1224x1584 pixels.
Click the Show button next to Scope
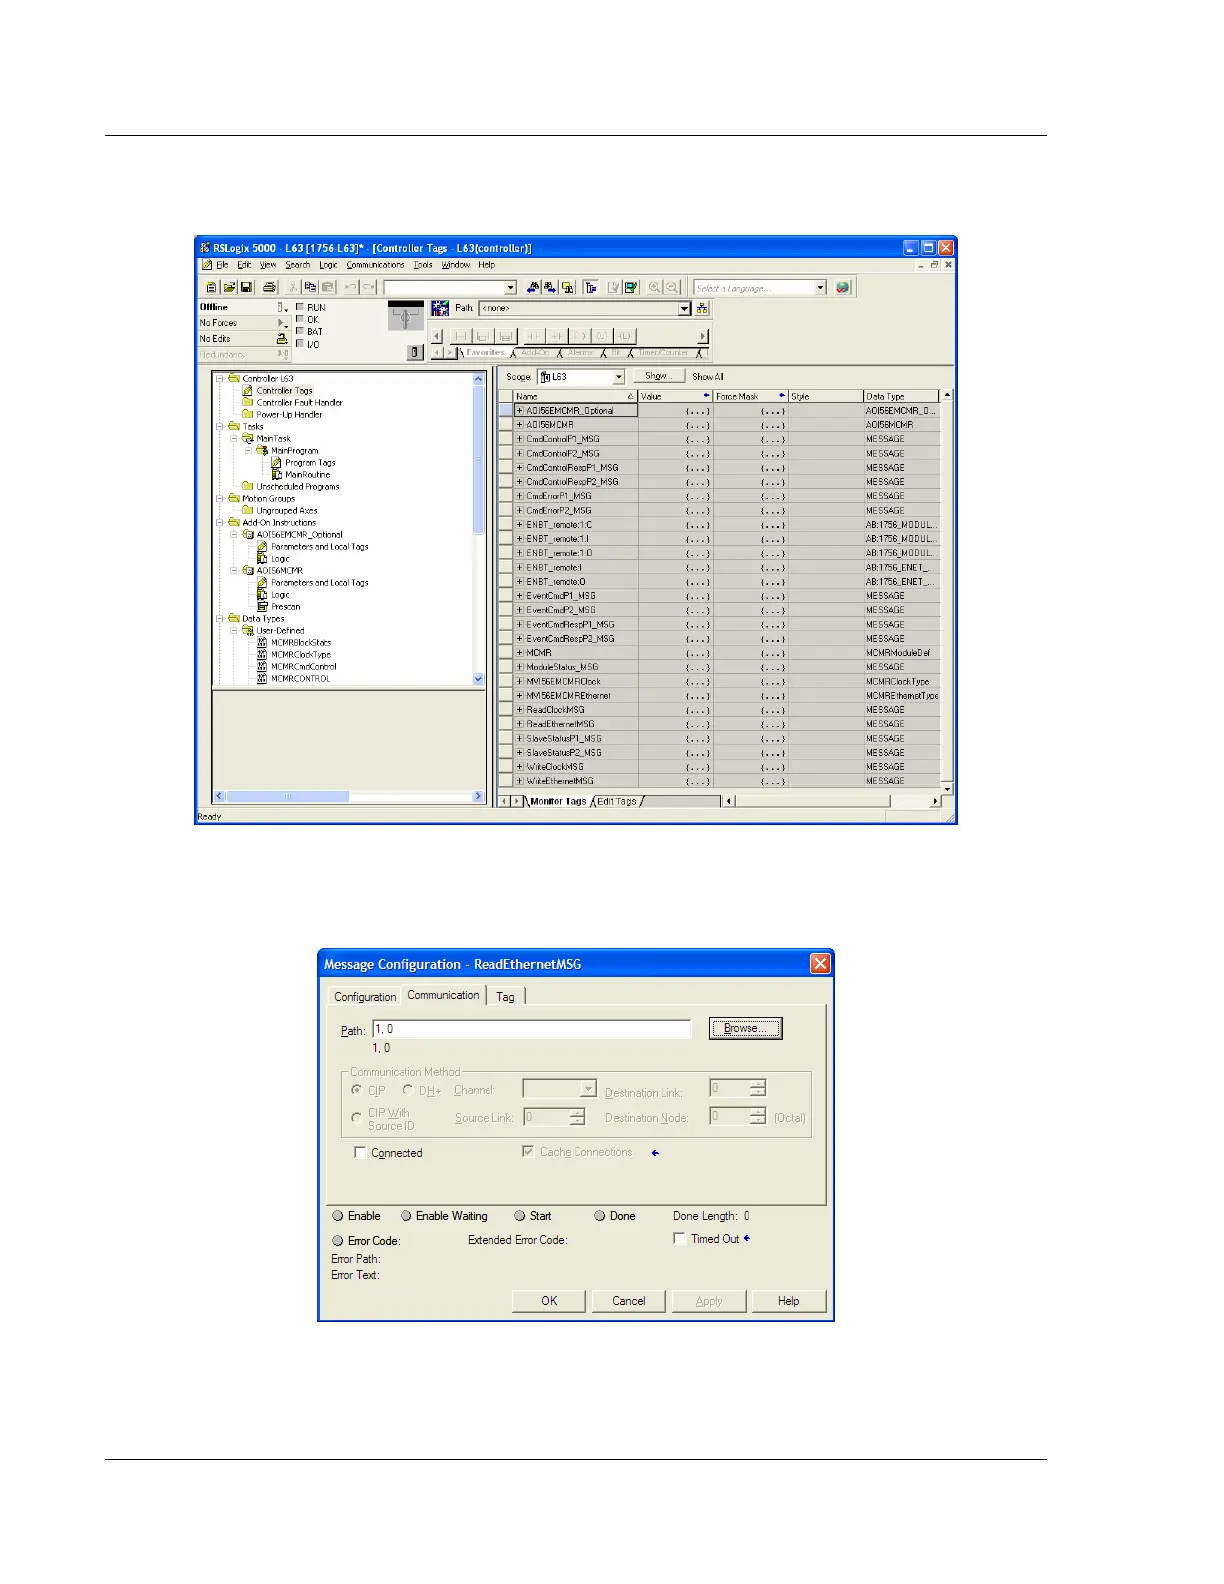coord(658,377)
